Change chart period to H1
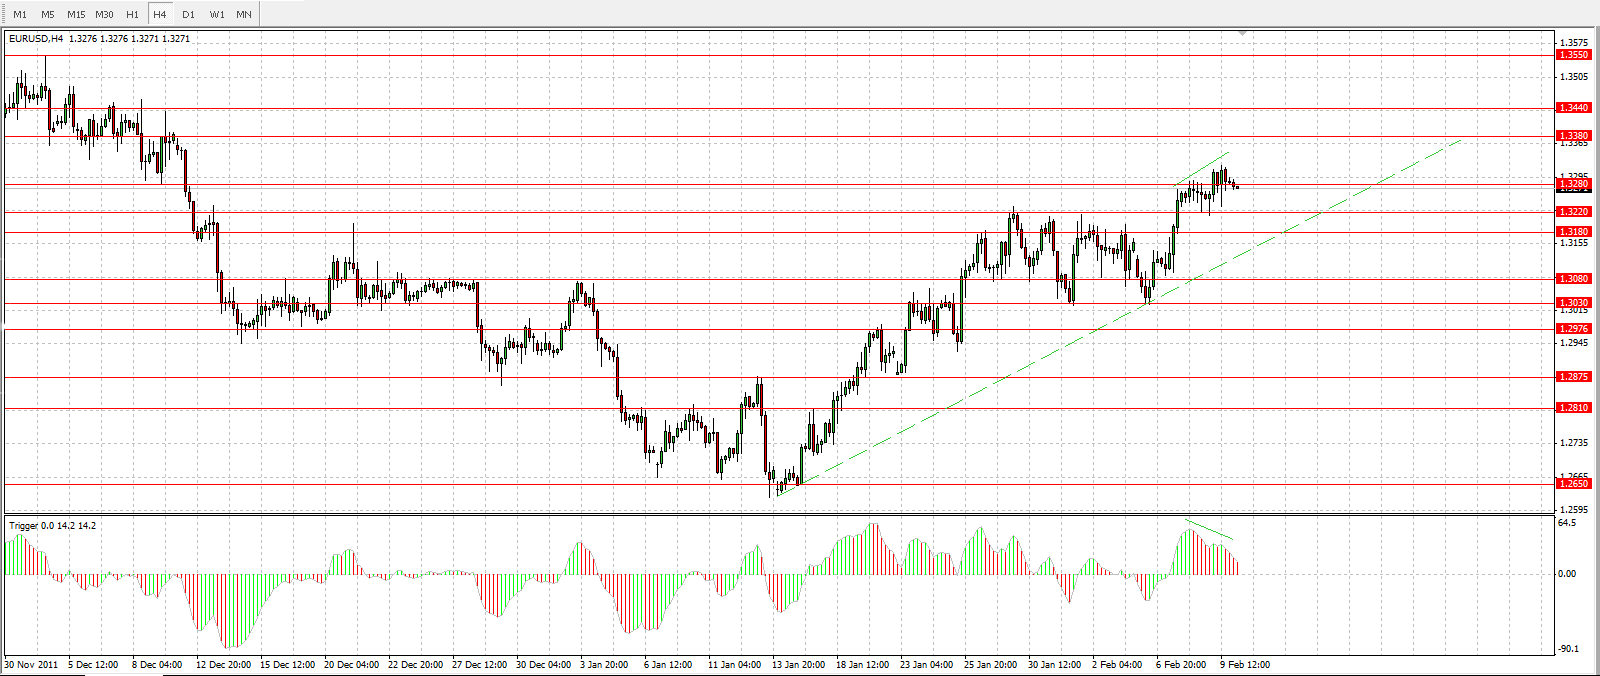 (132, 14)
